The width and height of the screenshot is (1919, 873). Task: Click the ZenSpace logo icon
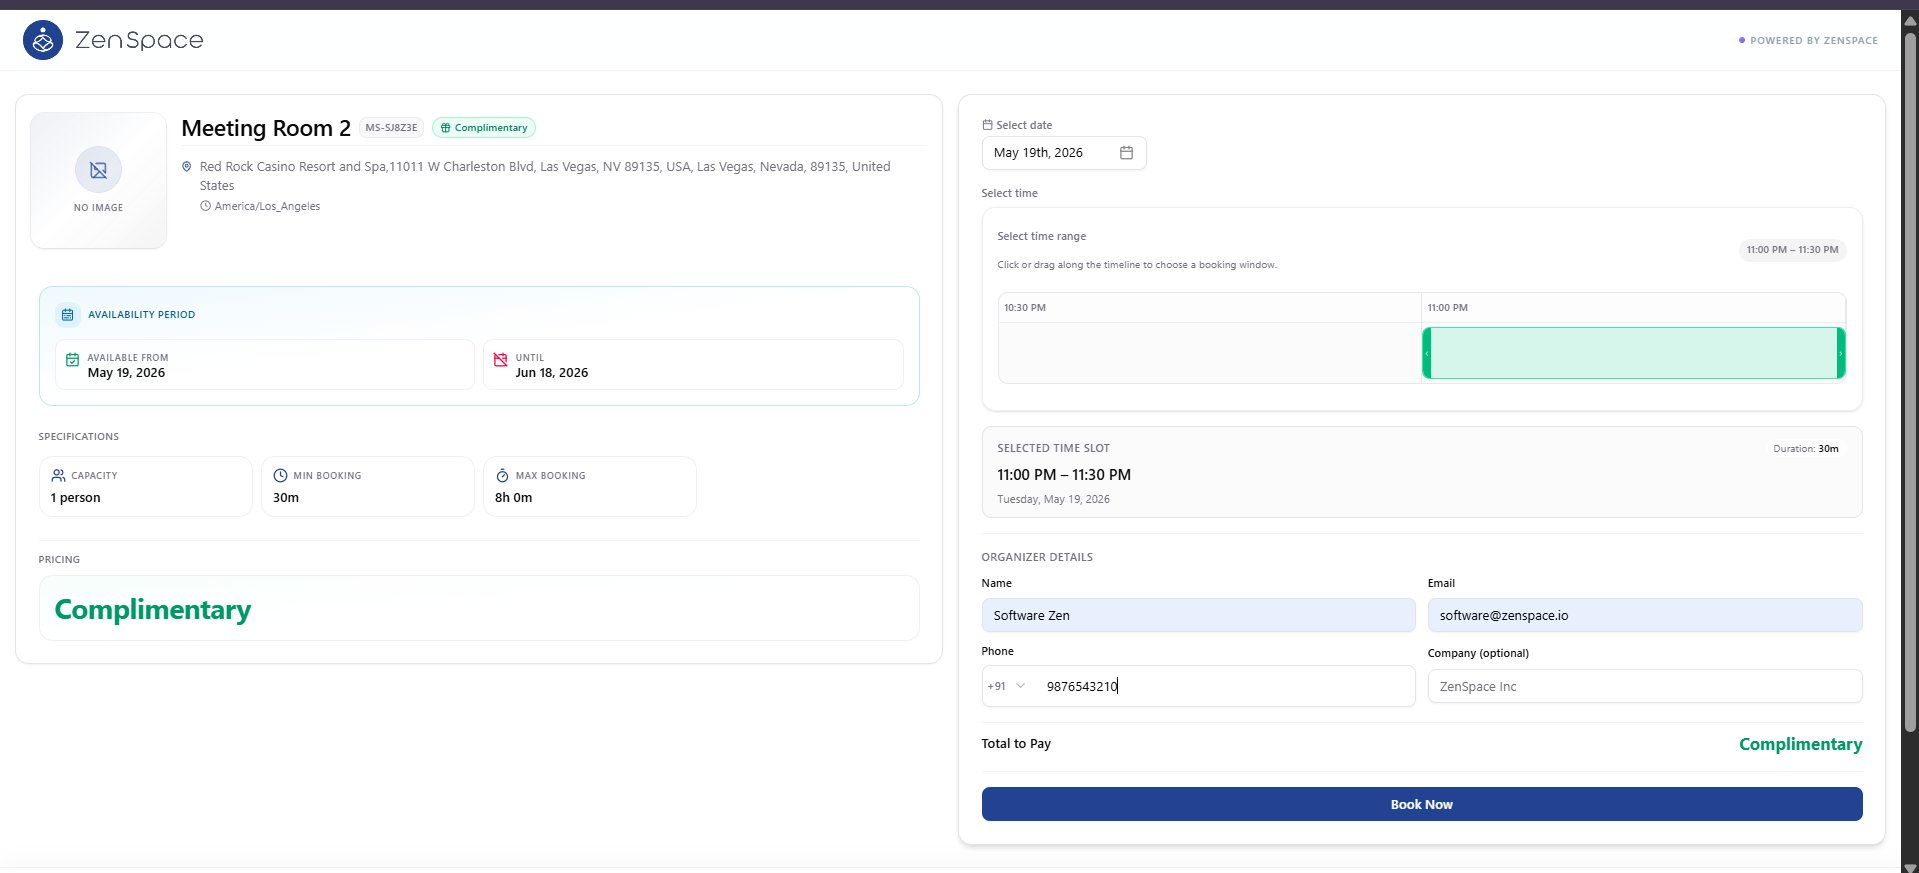(43, 40)
